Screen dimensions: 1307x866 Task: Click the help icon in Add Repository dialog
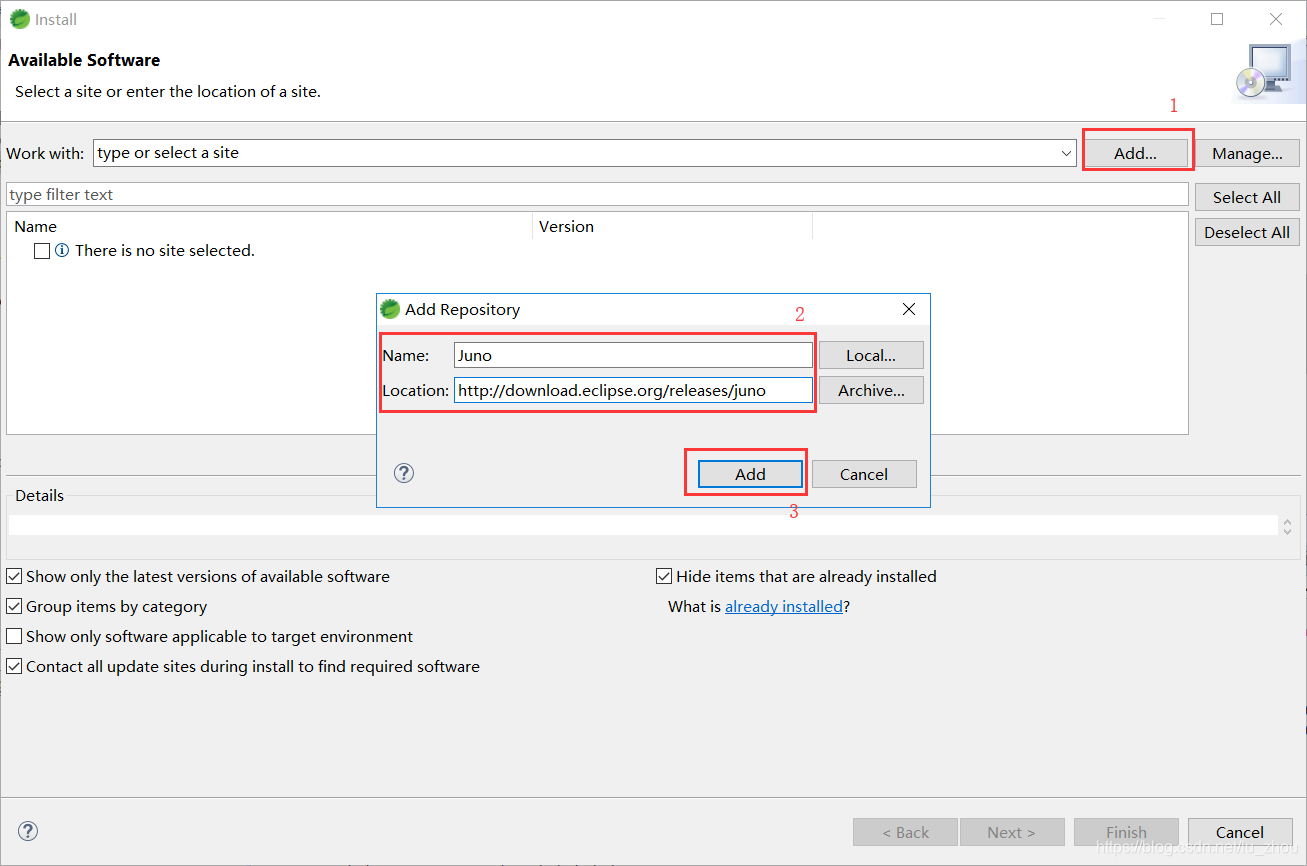click(404, 473)
